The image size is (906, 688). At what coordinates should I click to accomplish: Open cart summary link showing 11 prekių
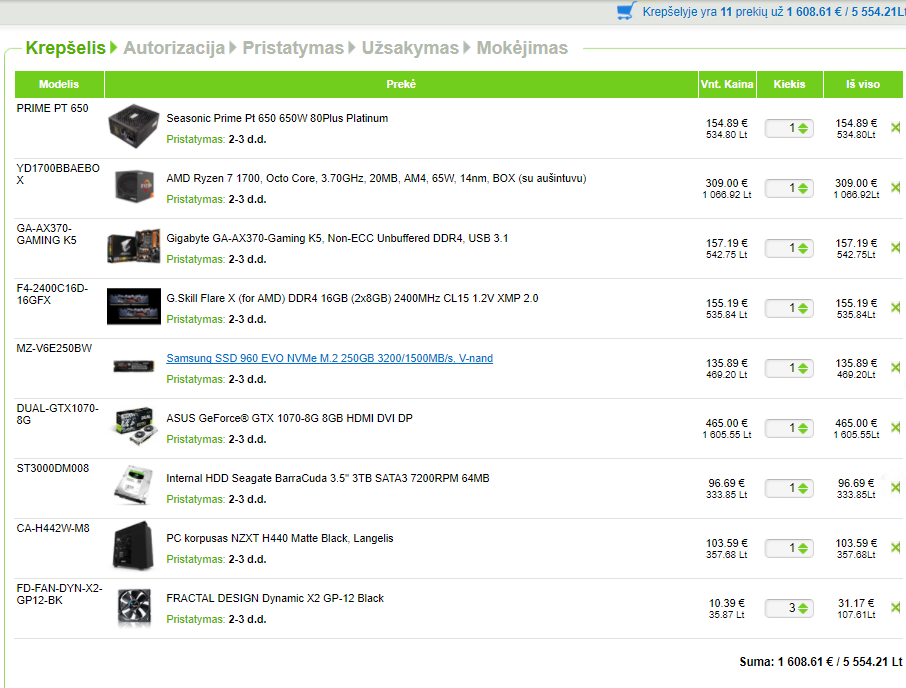[774, 12]
